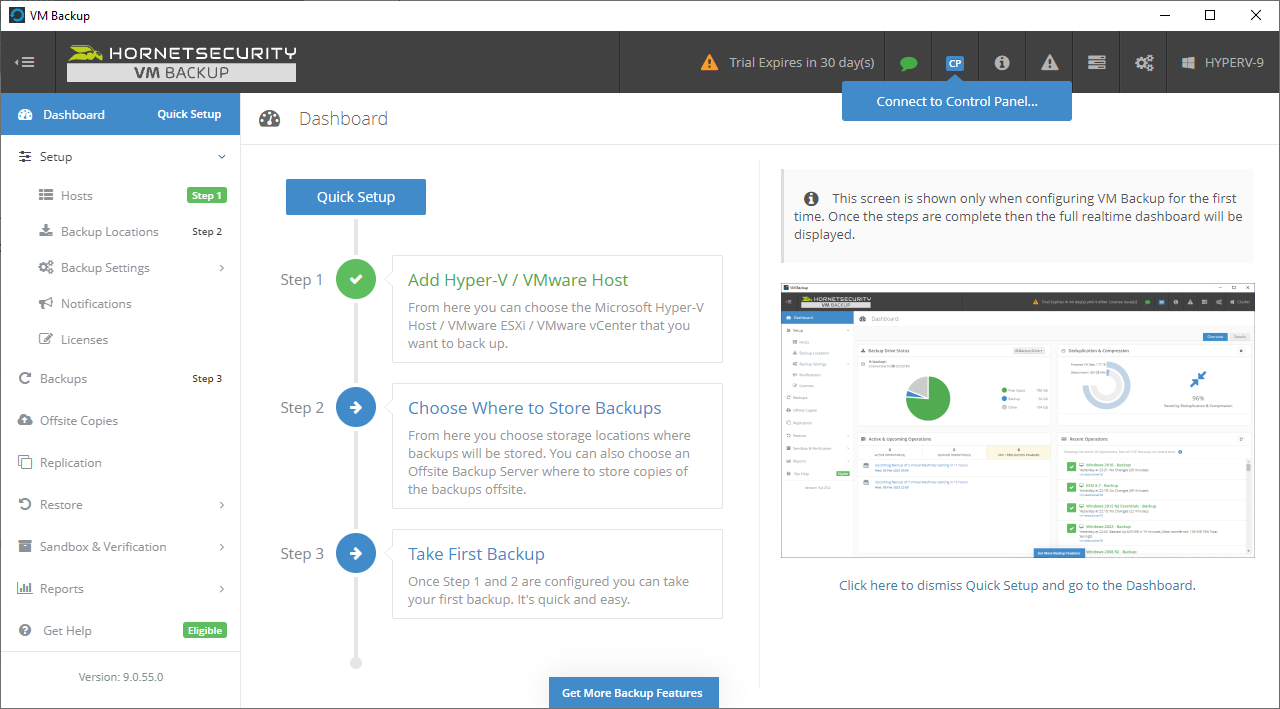Click the Restore undo icon

[25, 504]
